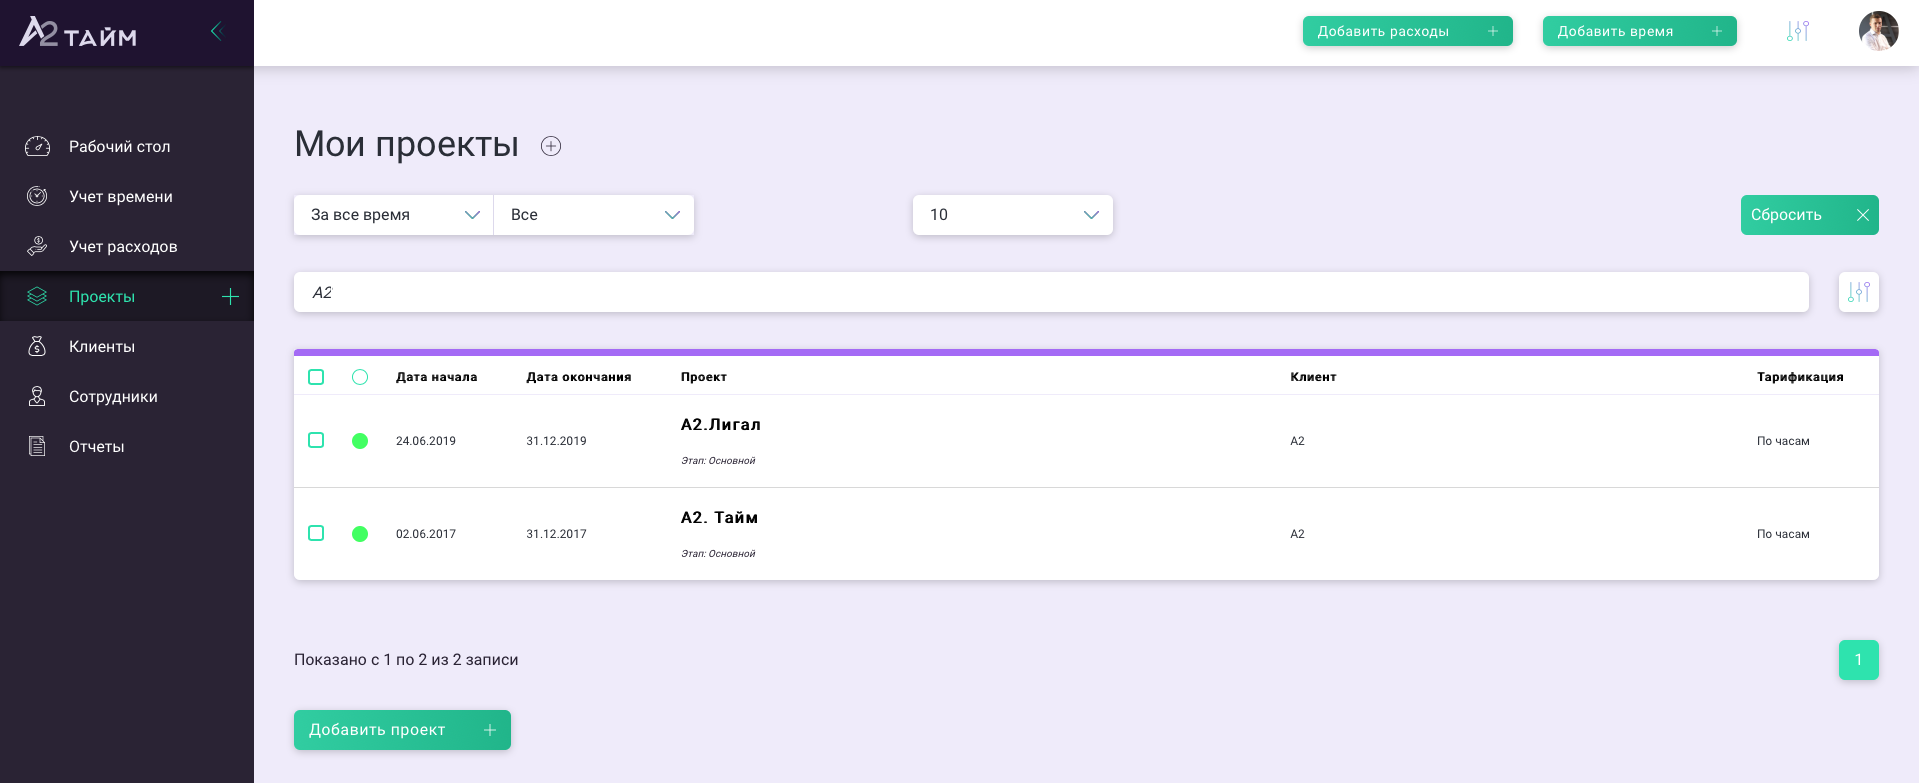Click the green status dot of A2.Лигал
The width and height of the screenshot is (1919, 783).
[x=360, y=441]
